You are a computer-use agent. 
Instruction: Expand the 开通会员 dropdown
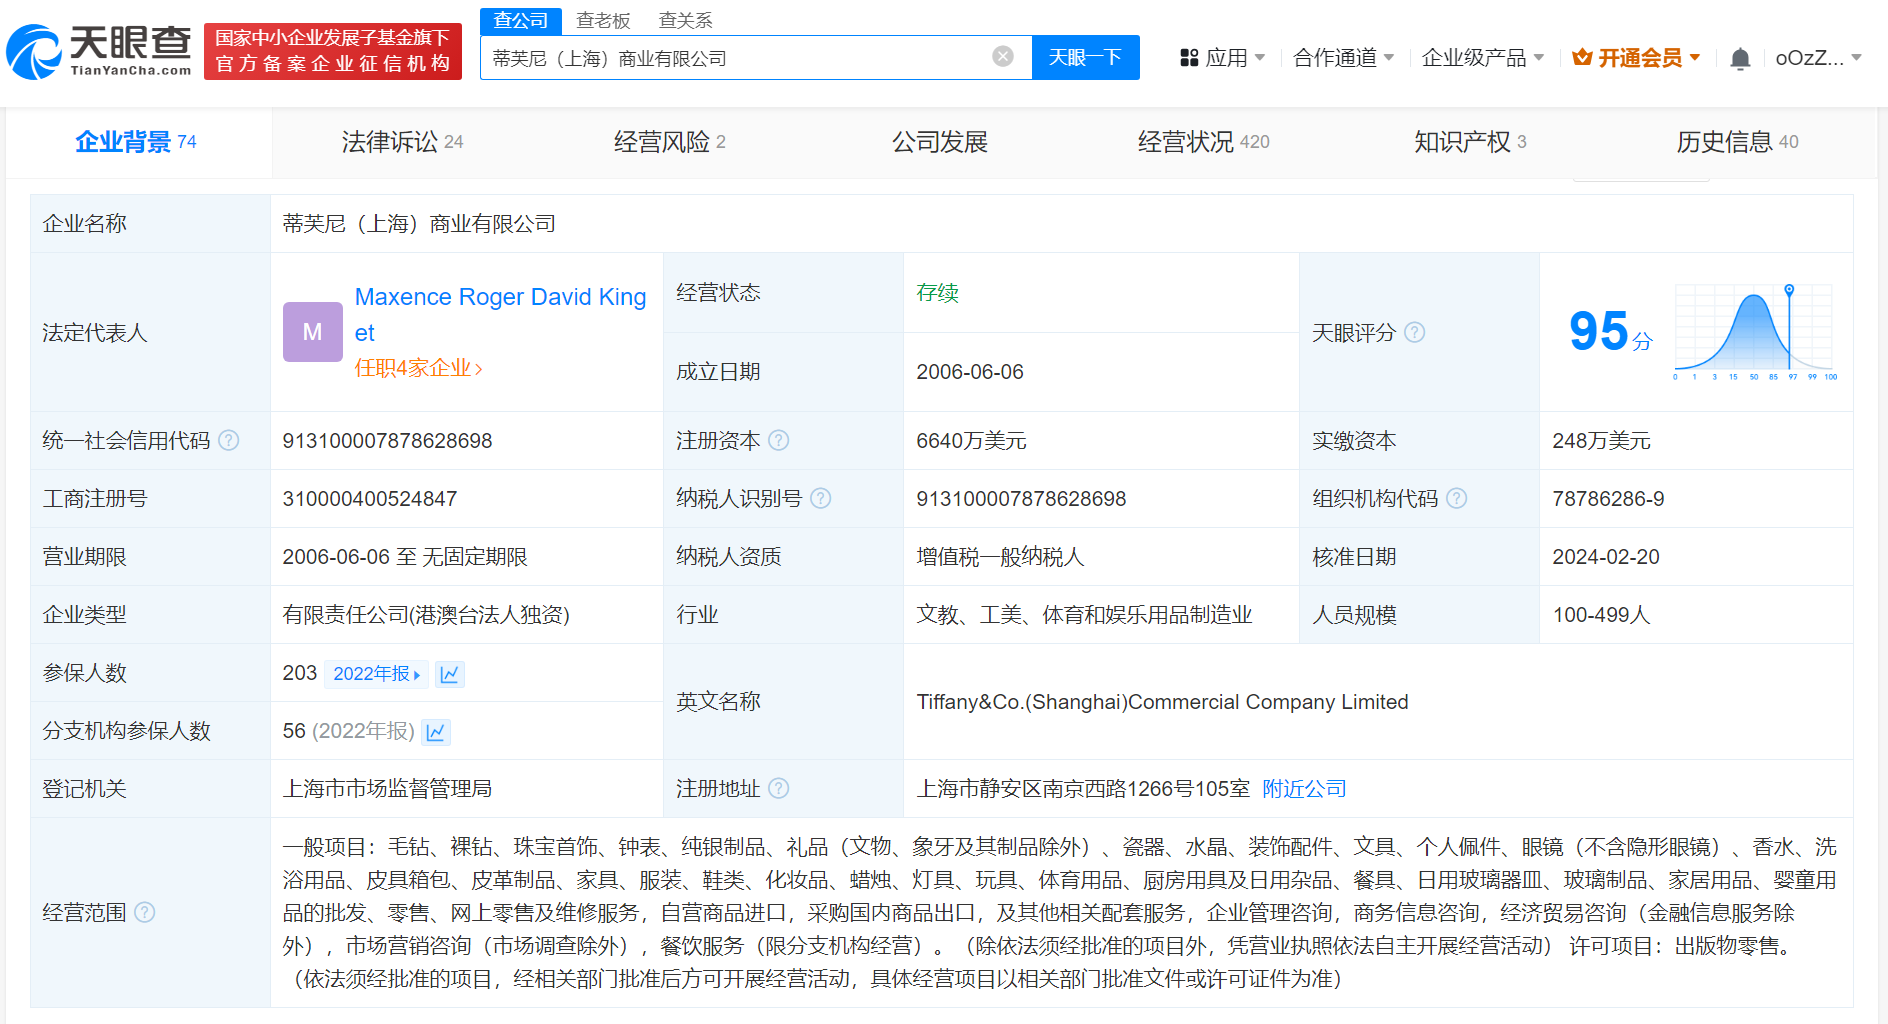pyautogui.click(x=1636, y=58)
